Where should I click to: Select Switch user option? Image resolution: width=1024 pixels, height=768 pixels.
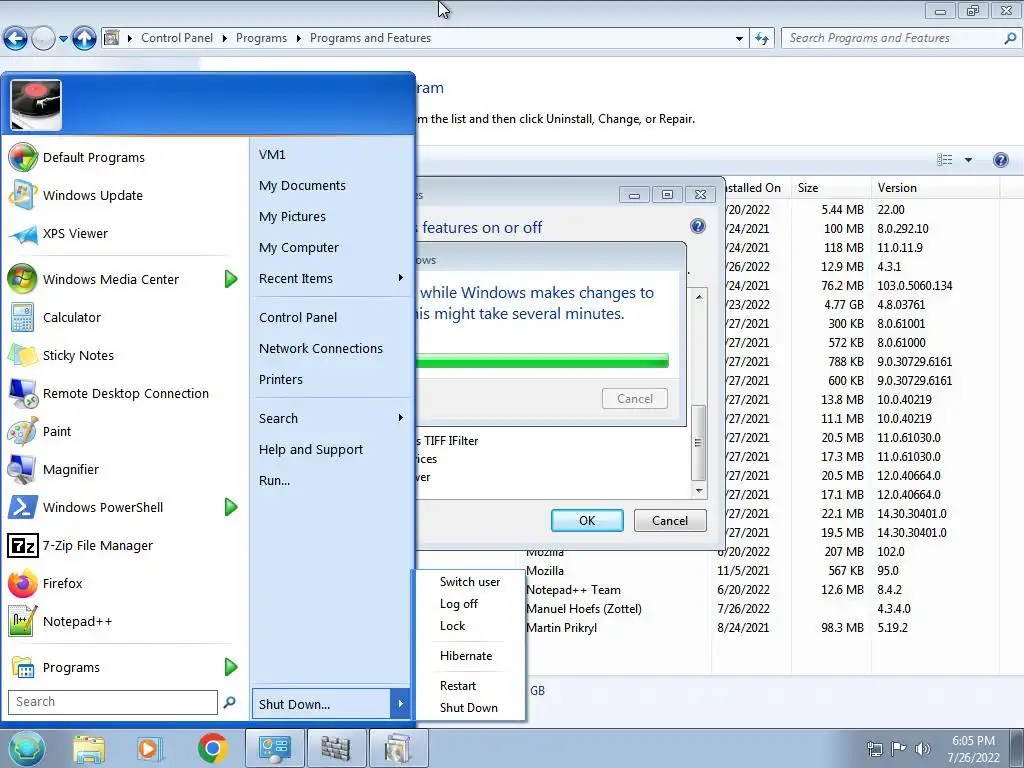click(x=470, y=582)
